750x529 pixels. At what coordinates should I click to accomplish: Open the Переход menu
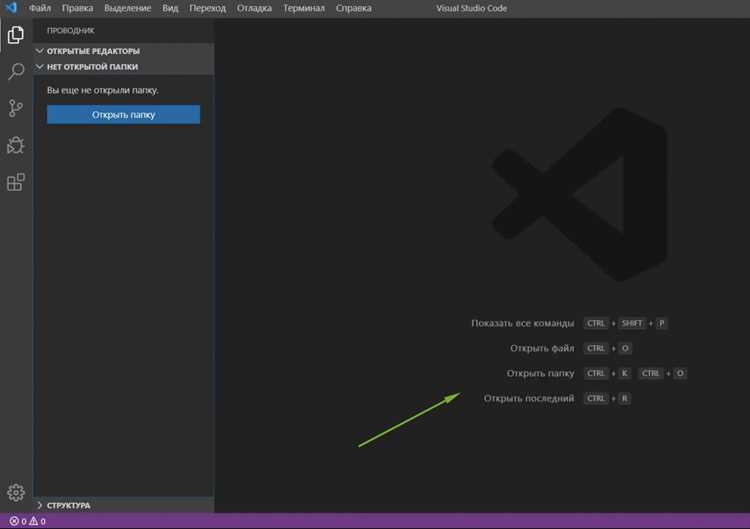coord(207,8)
